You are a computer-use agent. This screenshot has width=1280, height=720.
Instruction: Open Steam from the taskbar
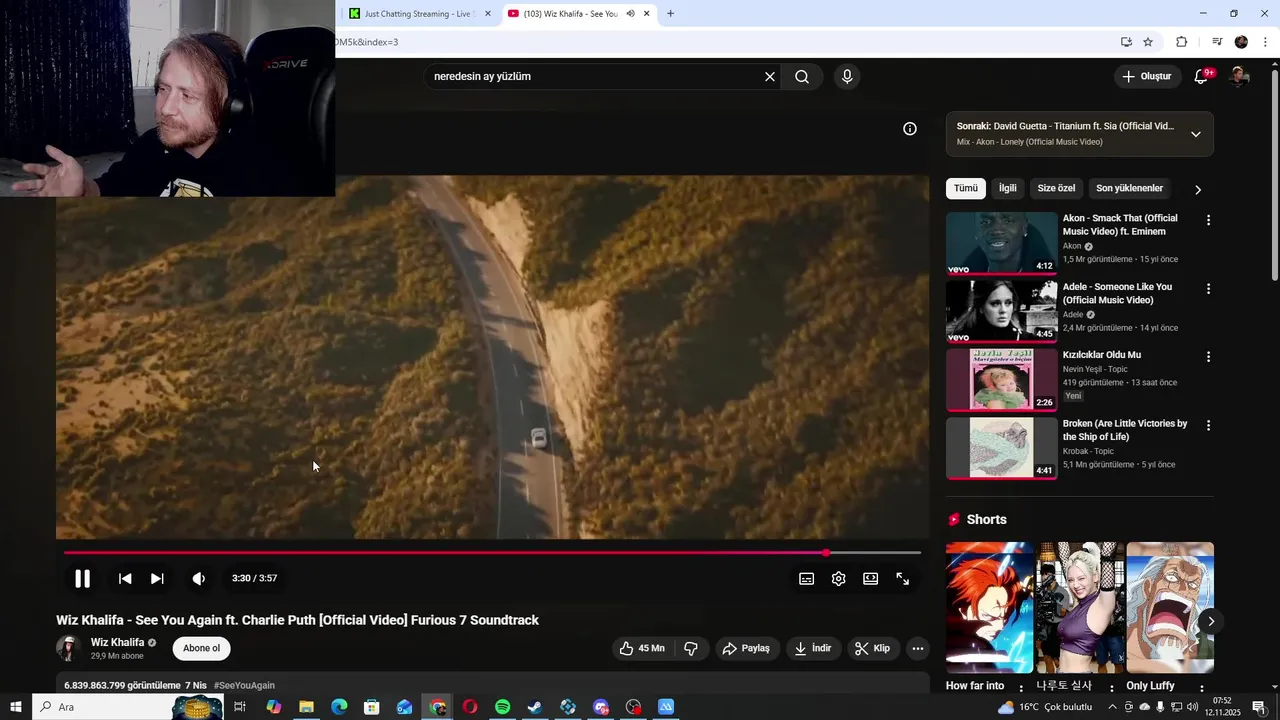pos(535,707)
